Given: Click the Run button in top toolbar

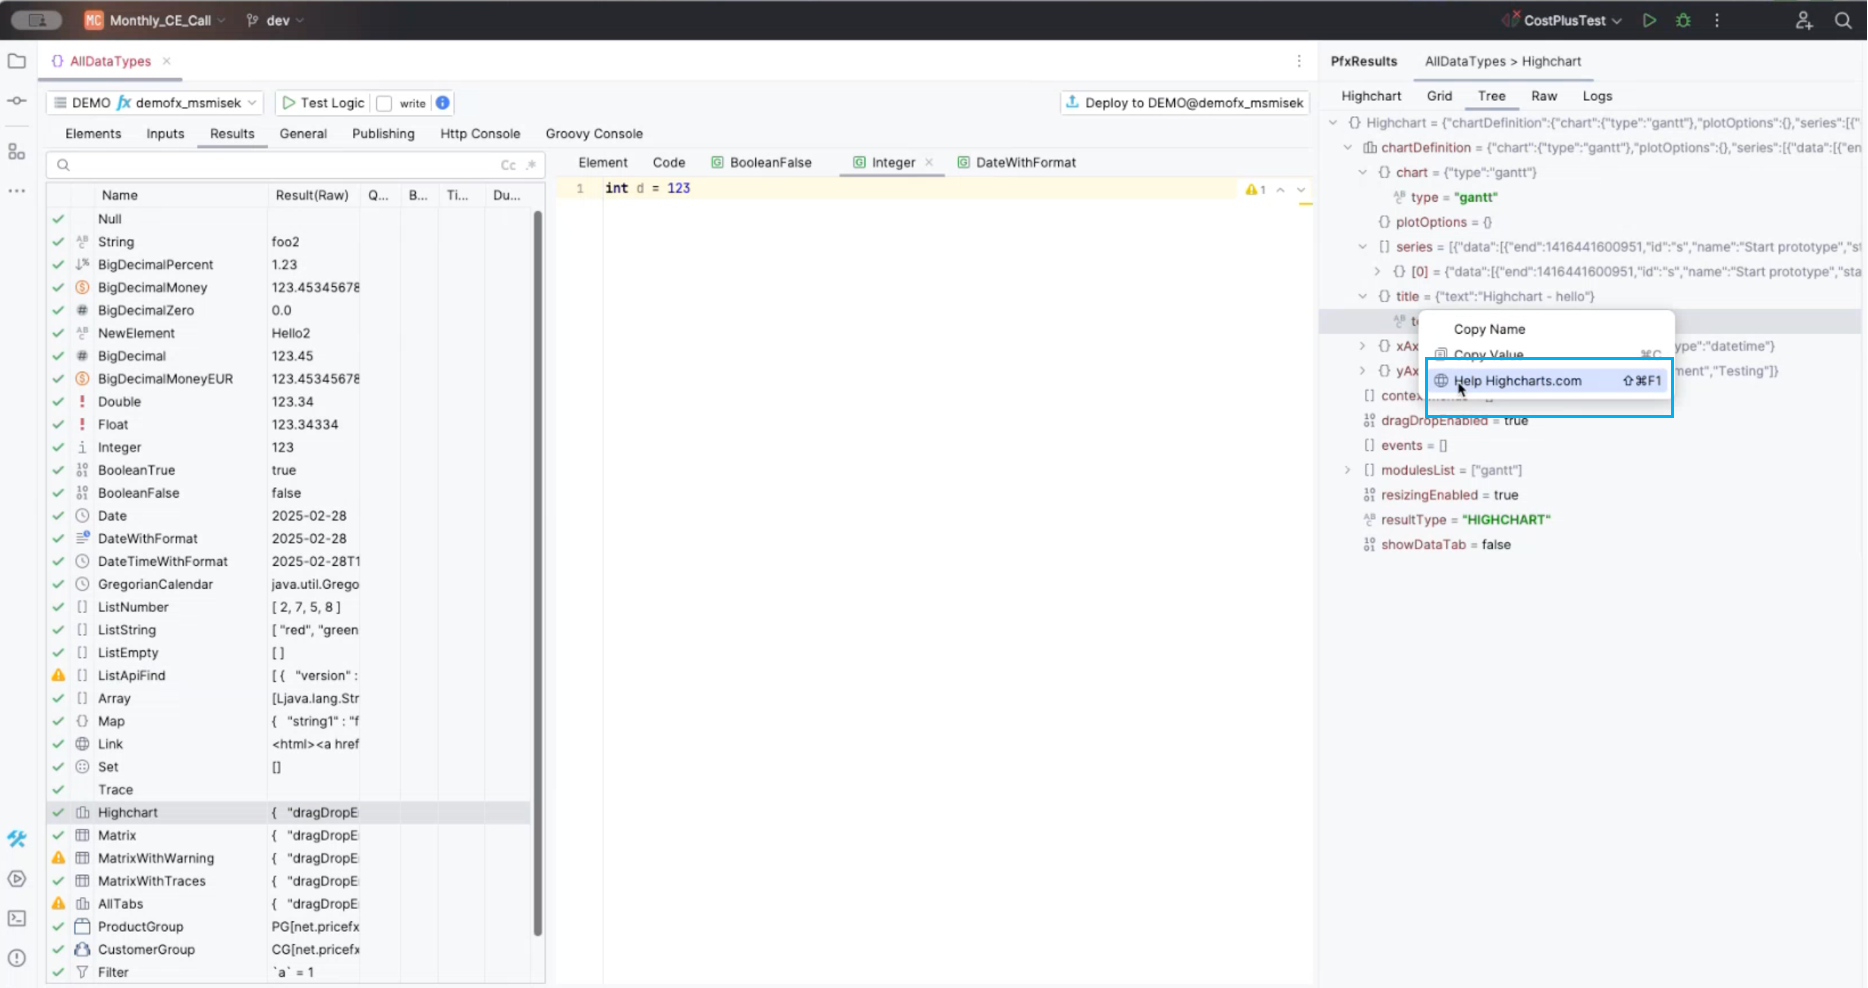Looking at the screenshot, I should point(1649,20).
